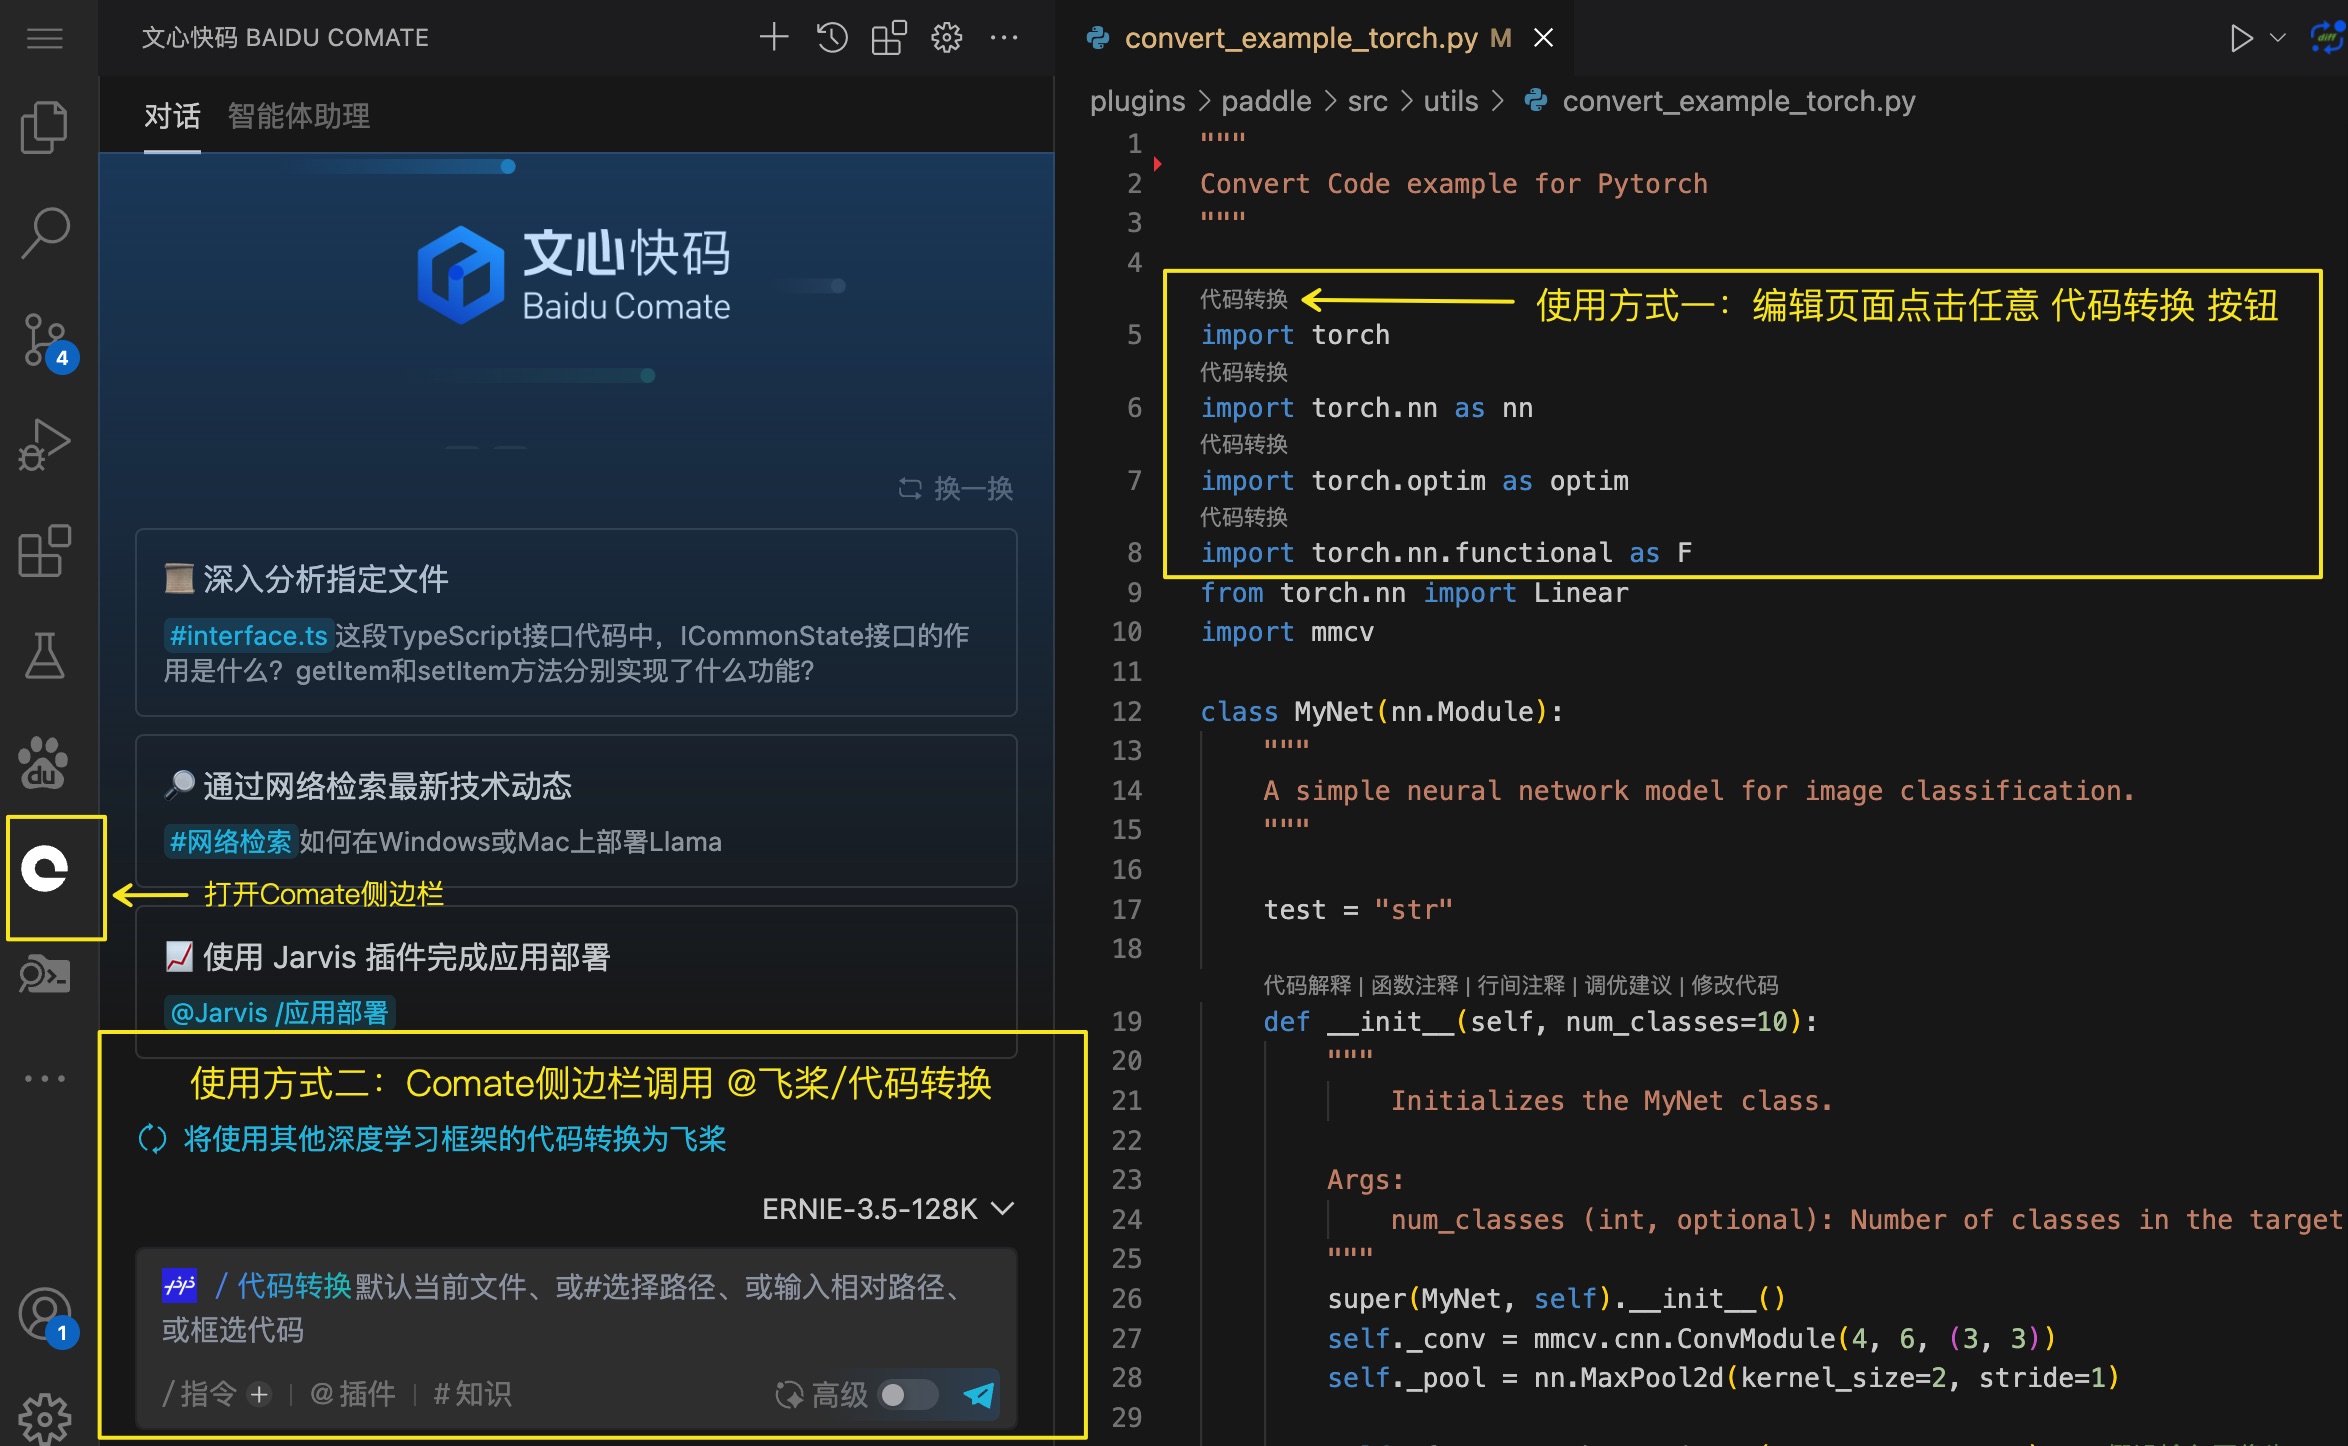Open Source Control with 4 badge

pyautogui.click(x=44, y=340)
